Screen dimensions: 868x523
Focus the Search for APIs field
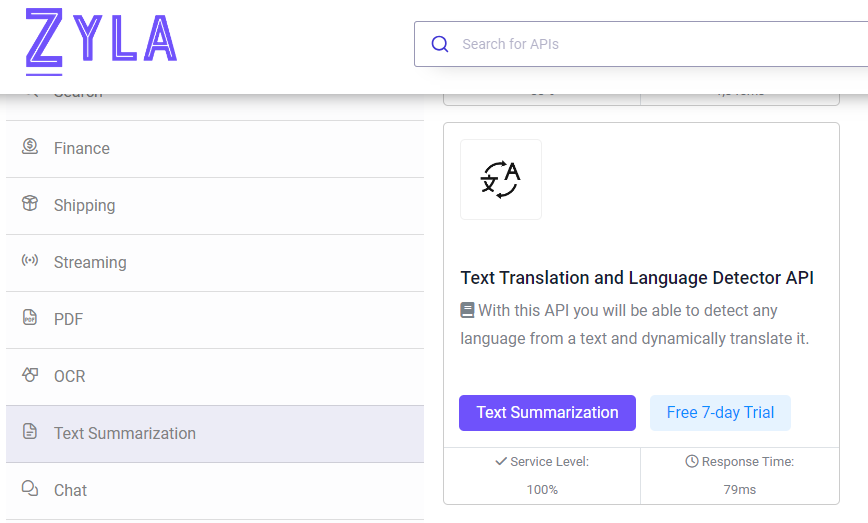(x=641, y=44)
